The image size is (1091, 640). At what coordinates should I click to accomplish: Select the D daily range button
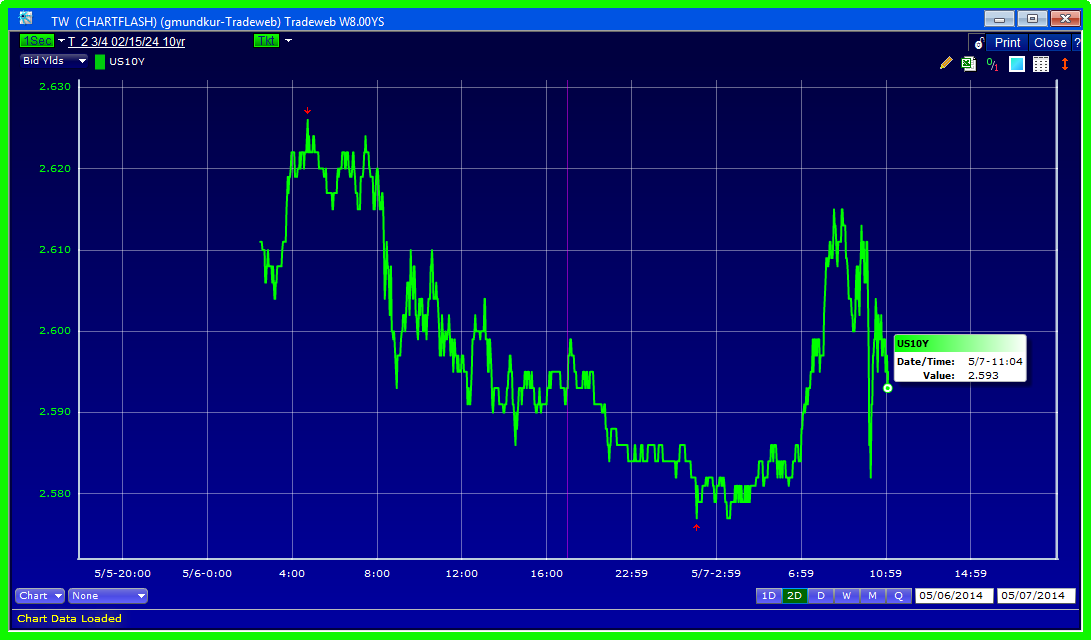click(x=820, y=596)
